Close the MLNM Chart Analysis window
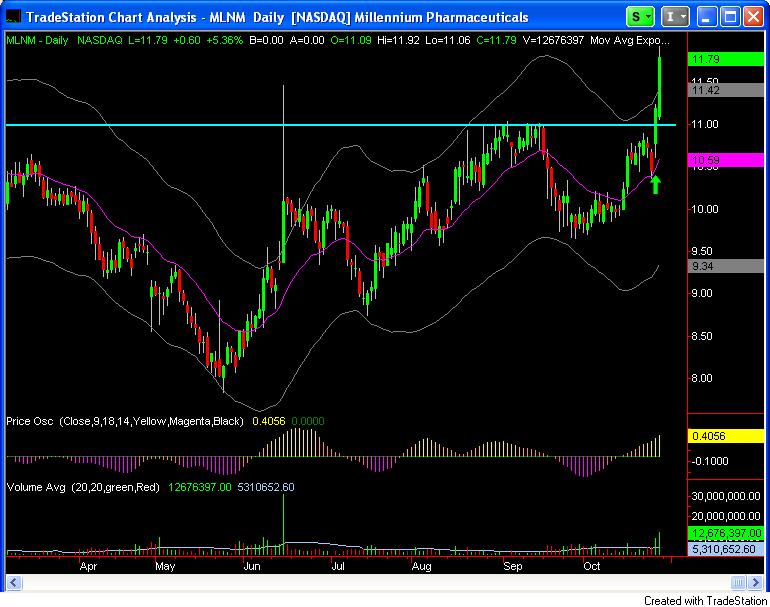 [x=753, y=17]
